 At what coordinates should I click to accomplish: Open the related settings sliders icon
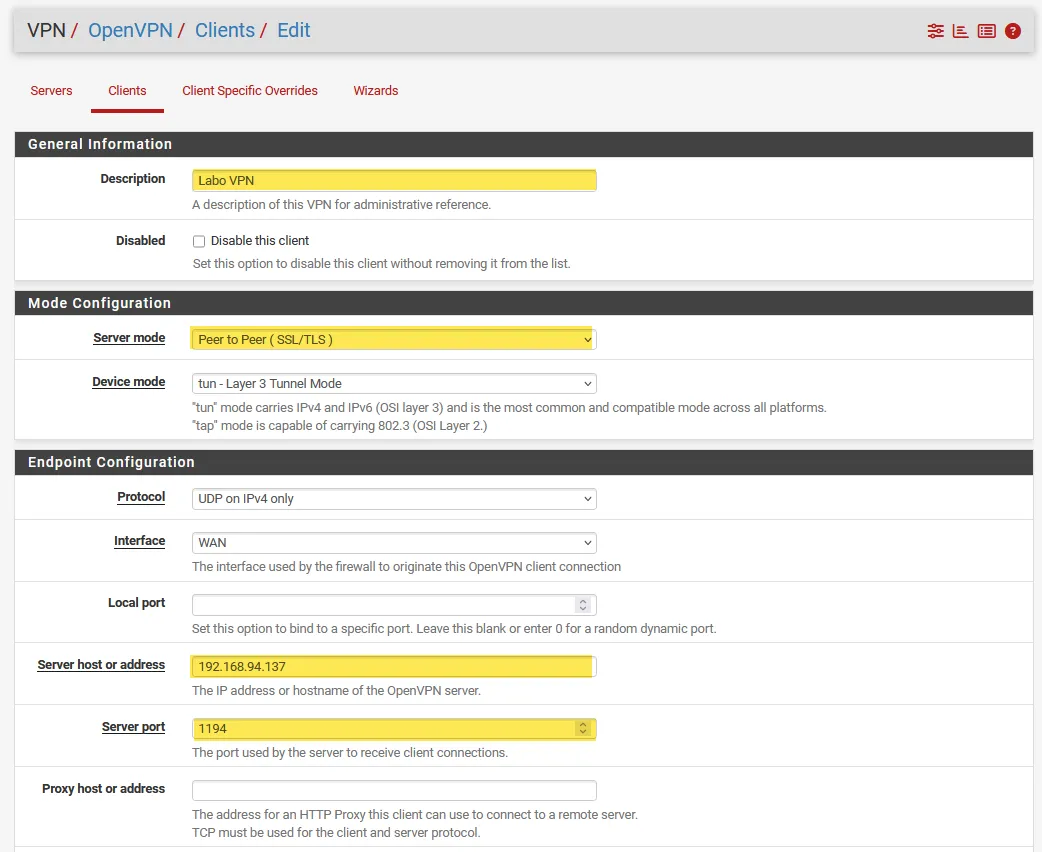(x=935, y=31)
